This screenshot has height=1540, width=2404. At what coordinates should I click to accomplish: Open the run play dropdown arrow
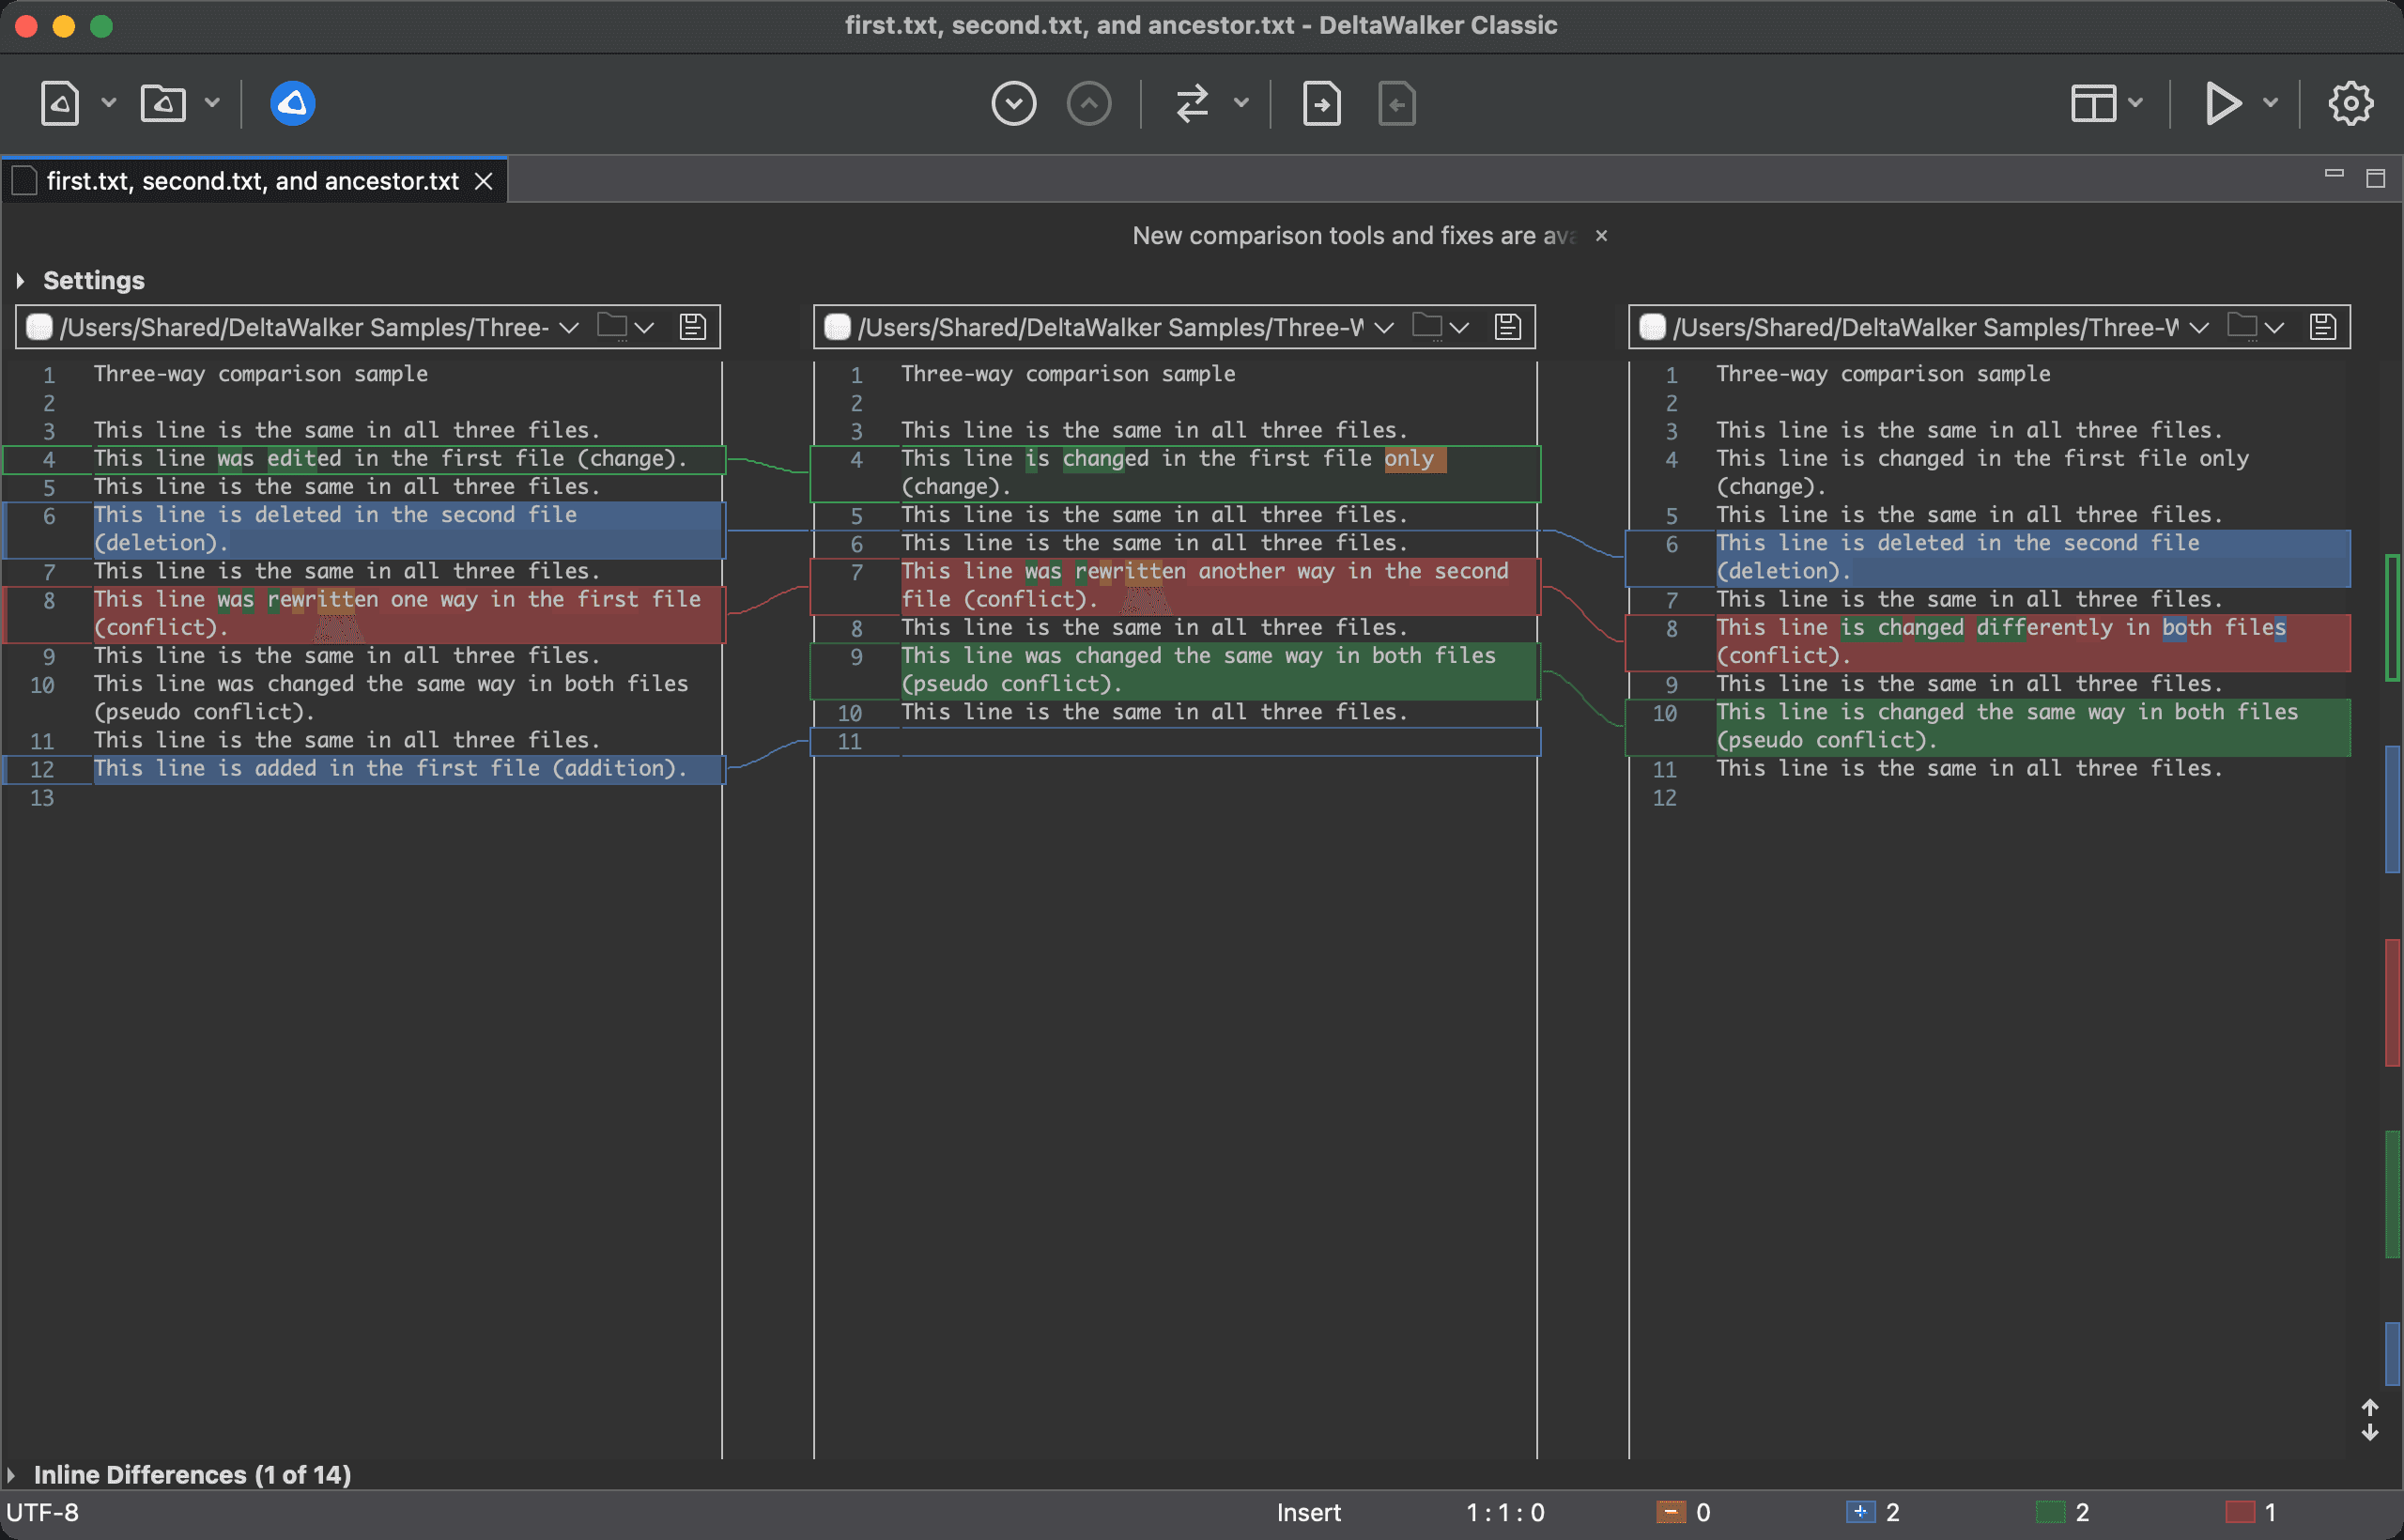2270,103
